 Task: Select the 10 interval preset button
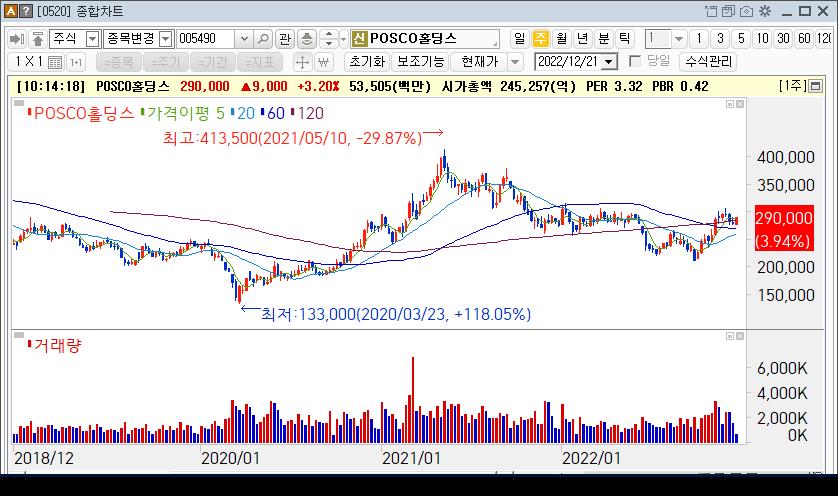click(762, 38)
